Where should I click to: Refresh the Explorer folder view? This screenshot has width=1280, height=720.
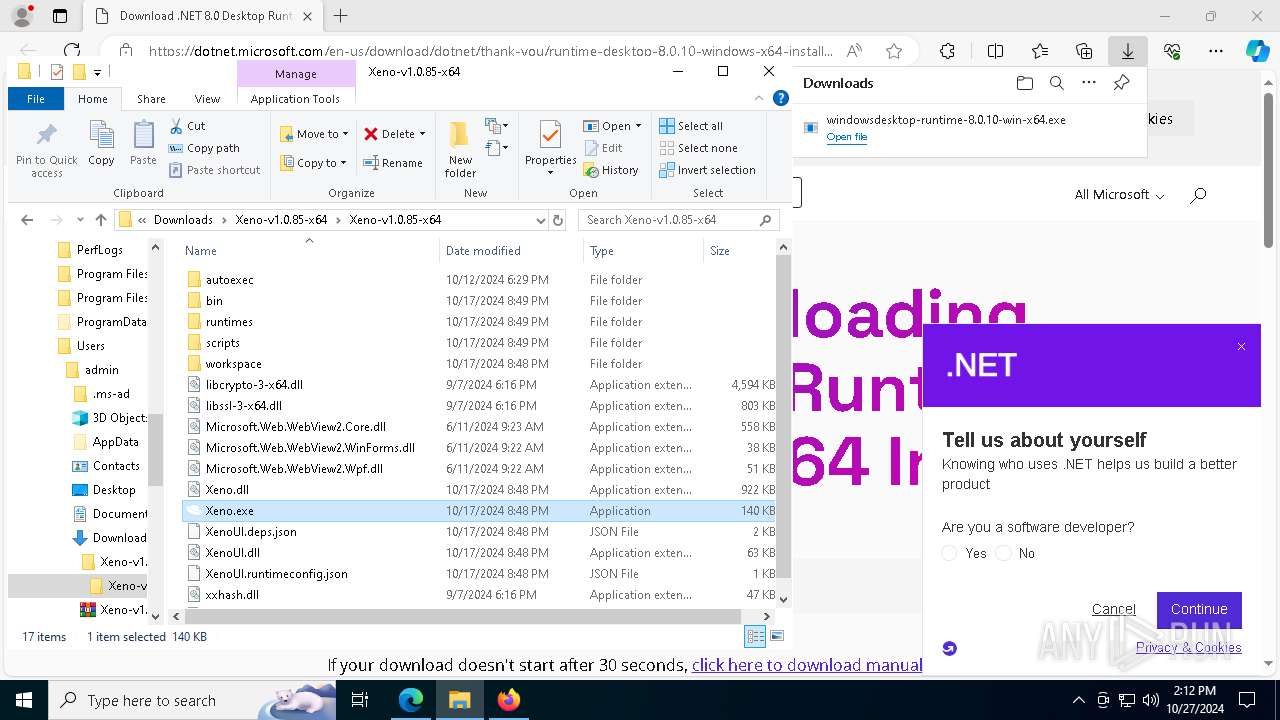(x=558, y=220)
